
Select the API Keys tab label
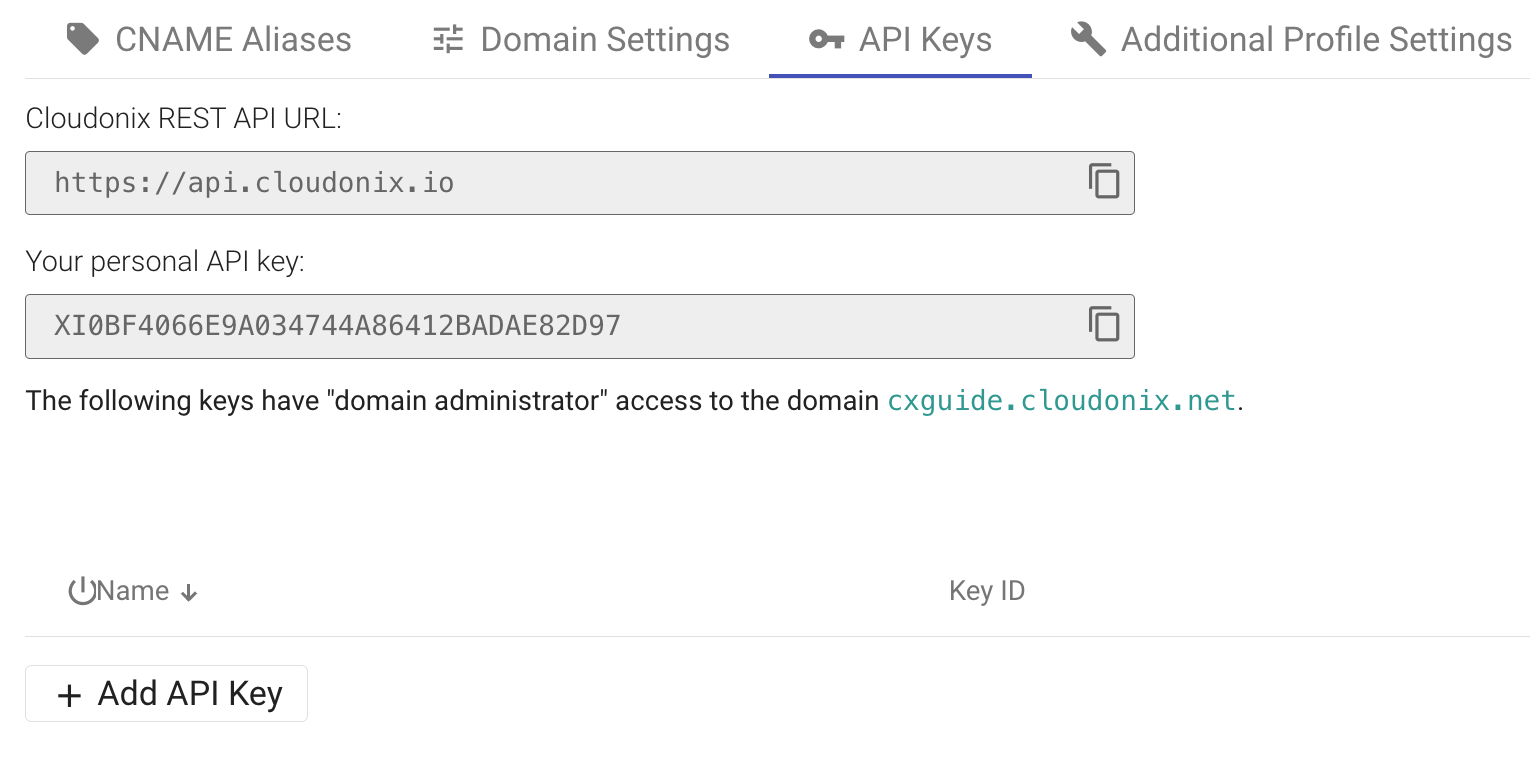pyautogui.click(x=925, y=40)
